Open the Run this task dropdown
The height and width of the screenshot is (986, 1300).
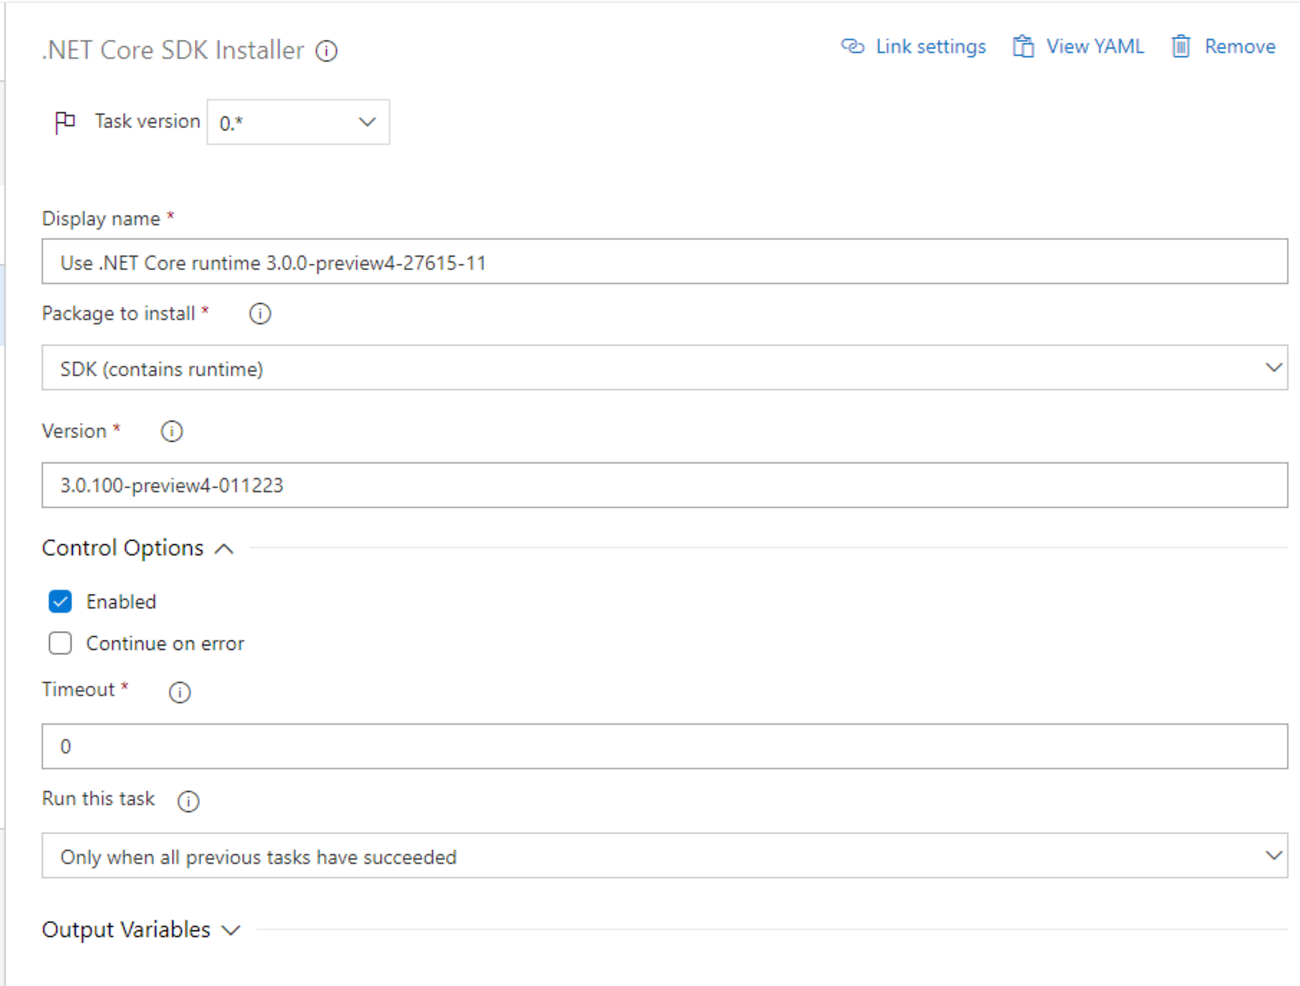664,856
